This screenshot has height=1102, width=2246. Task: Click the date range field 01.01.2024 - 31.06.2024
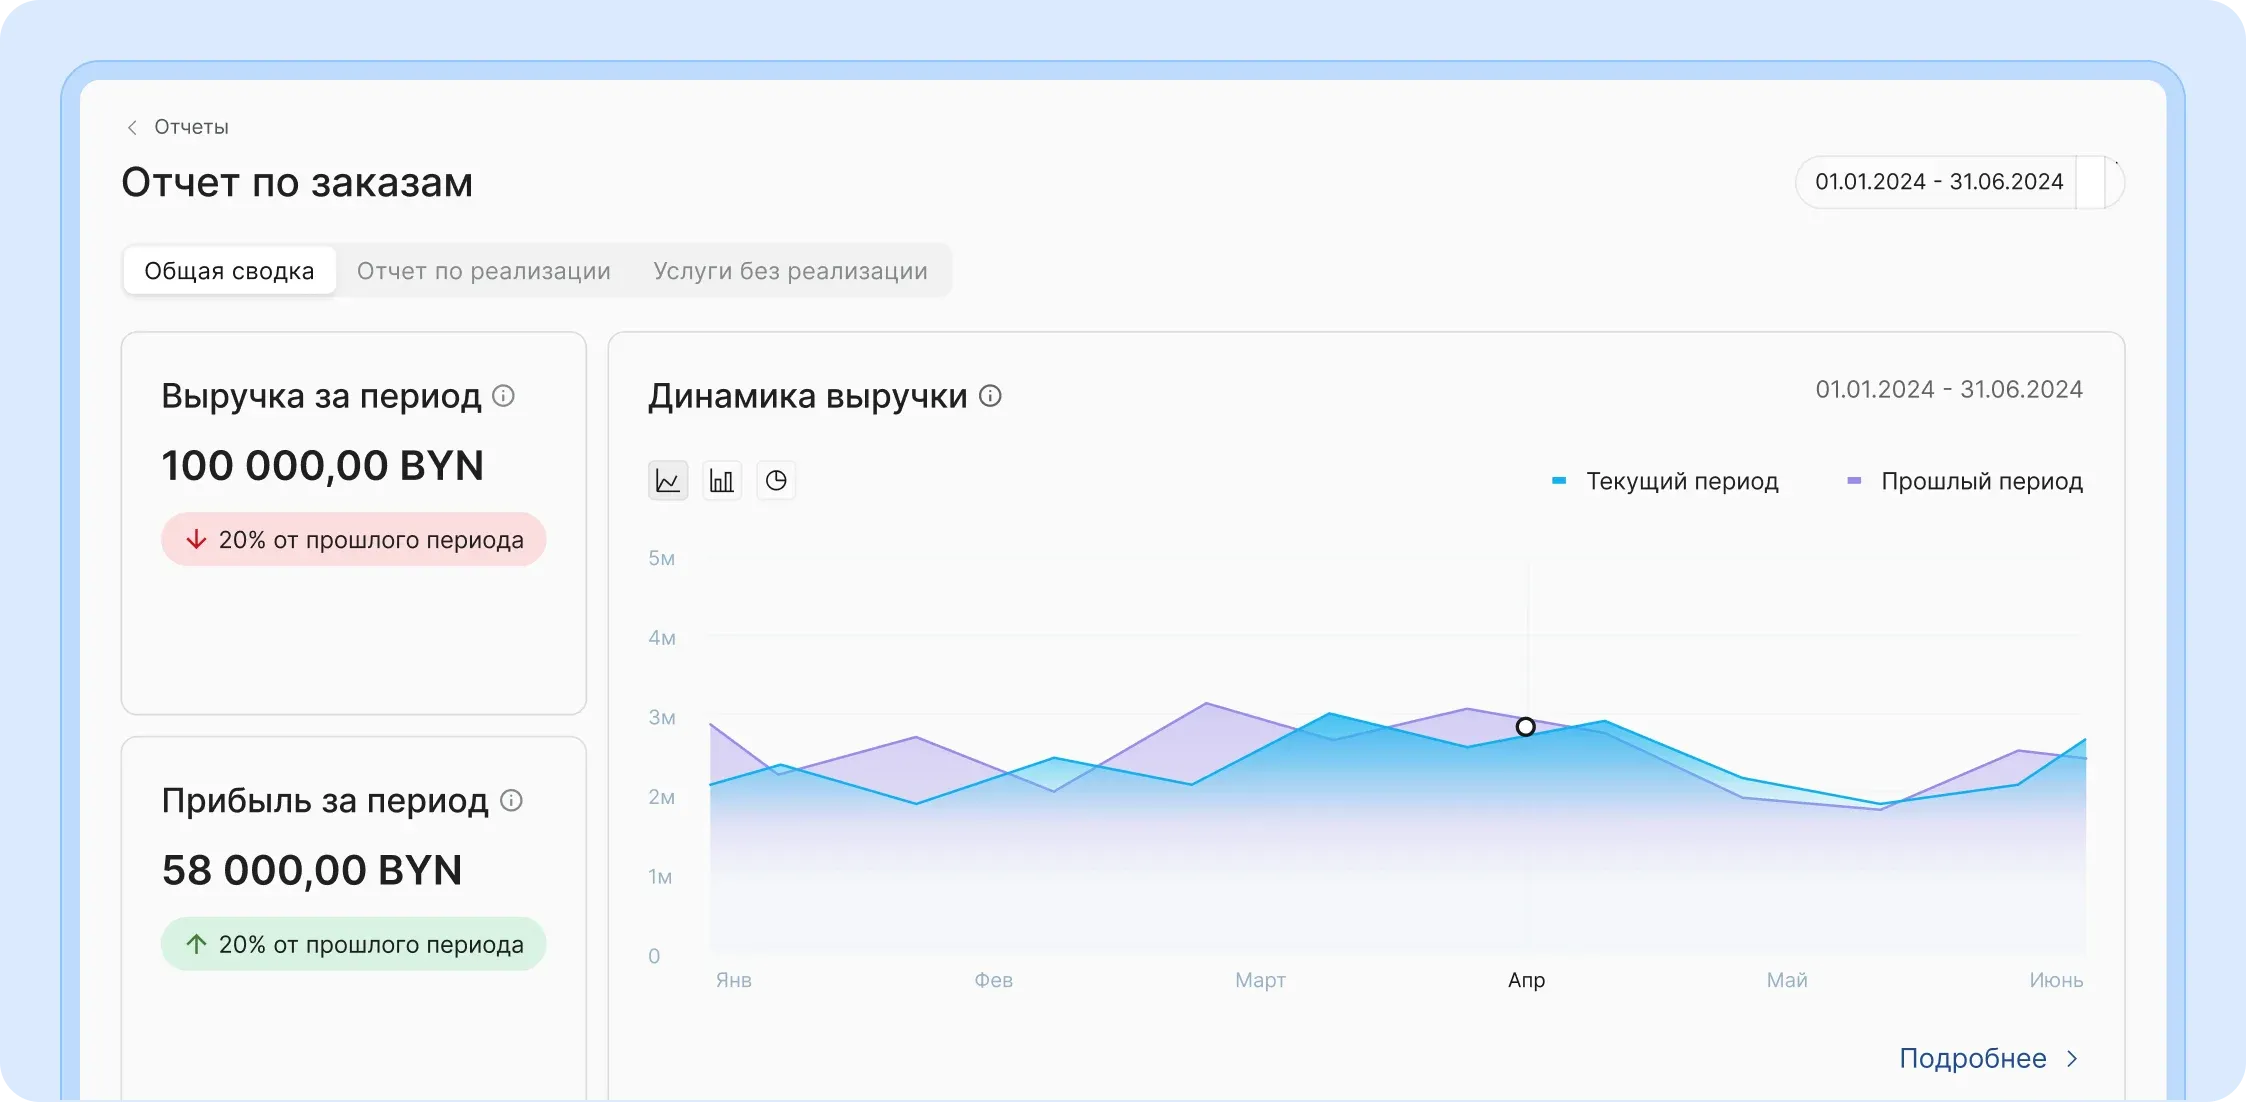pos(1940,181)
